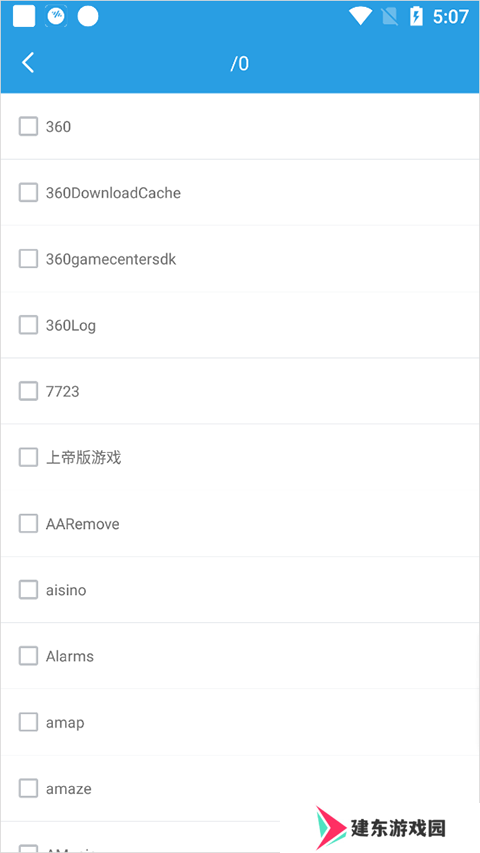Check the 360 folder checkbox
Image resolution: width=480 pixels, height=853 pixels.
click(28, 126)
